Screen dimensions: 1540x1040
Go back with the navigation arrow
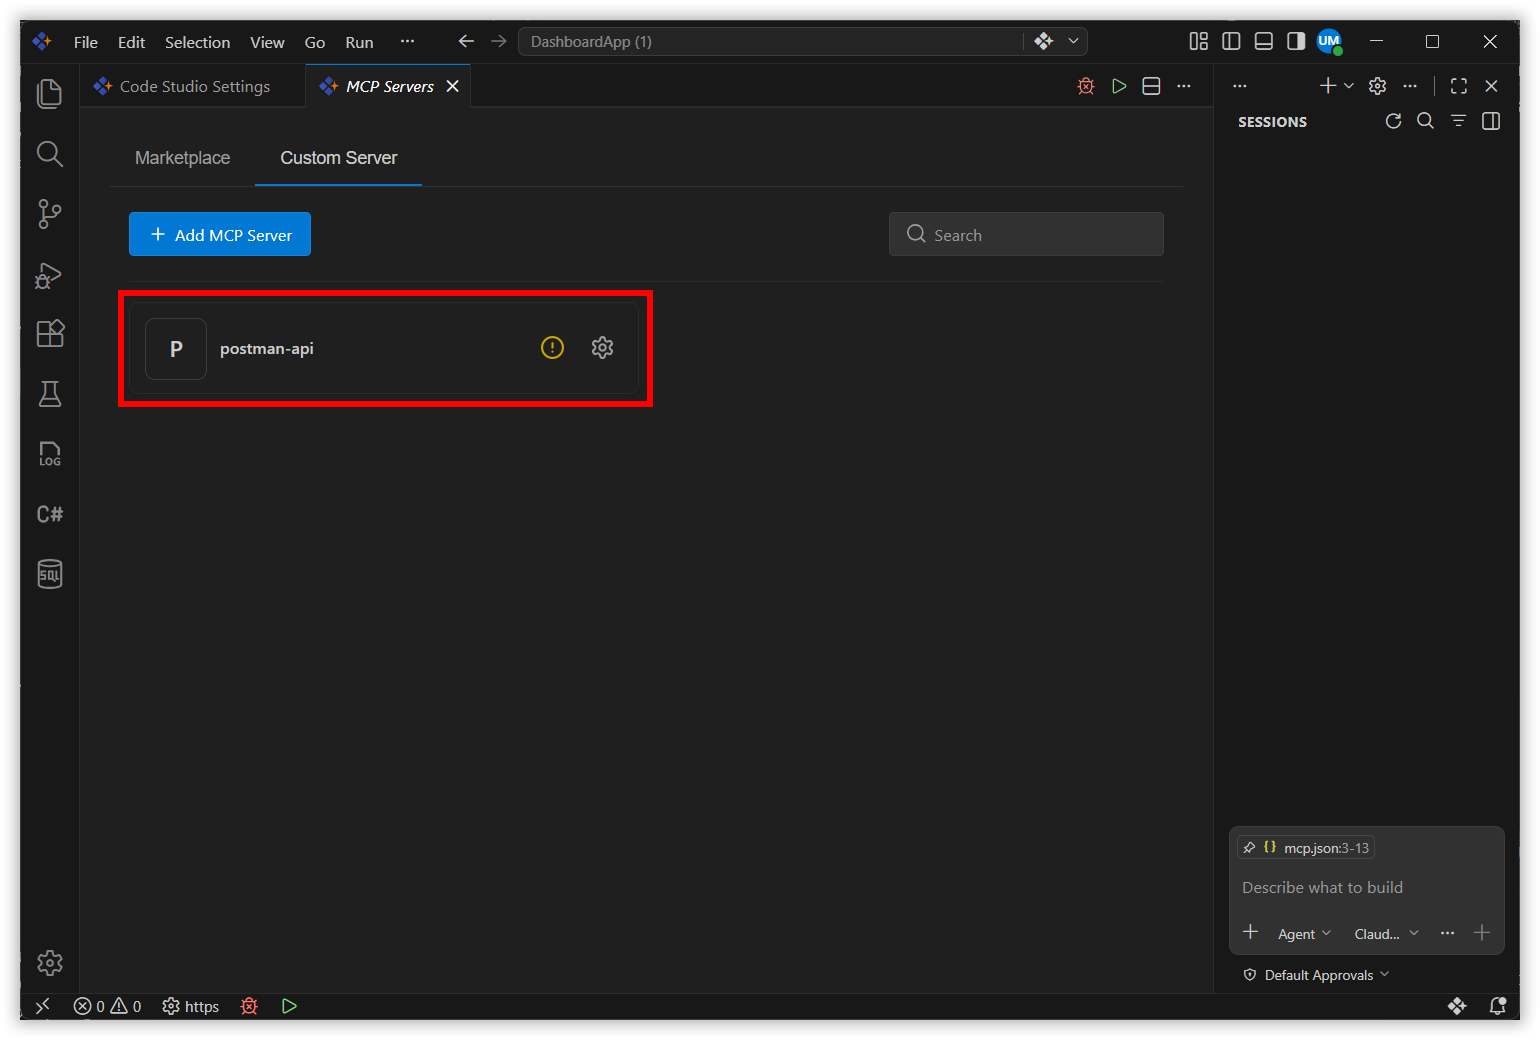click(x=466, y=41)
